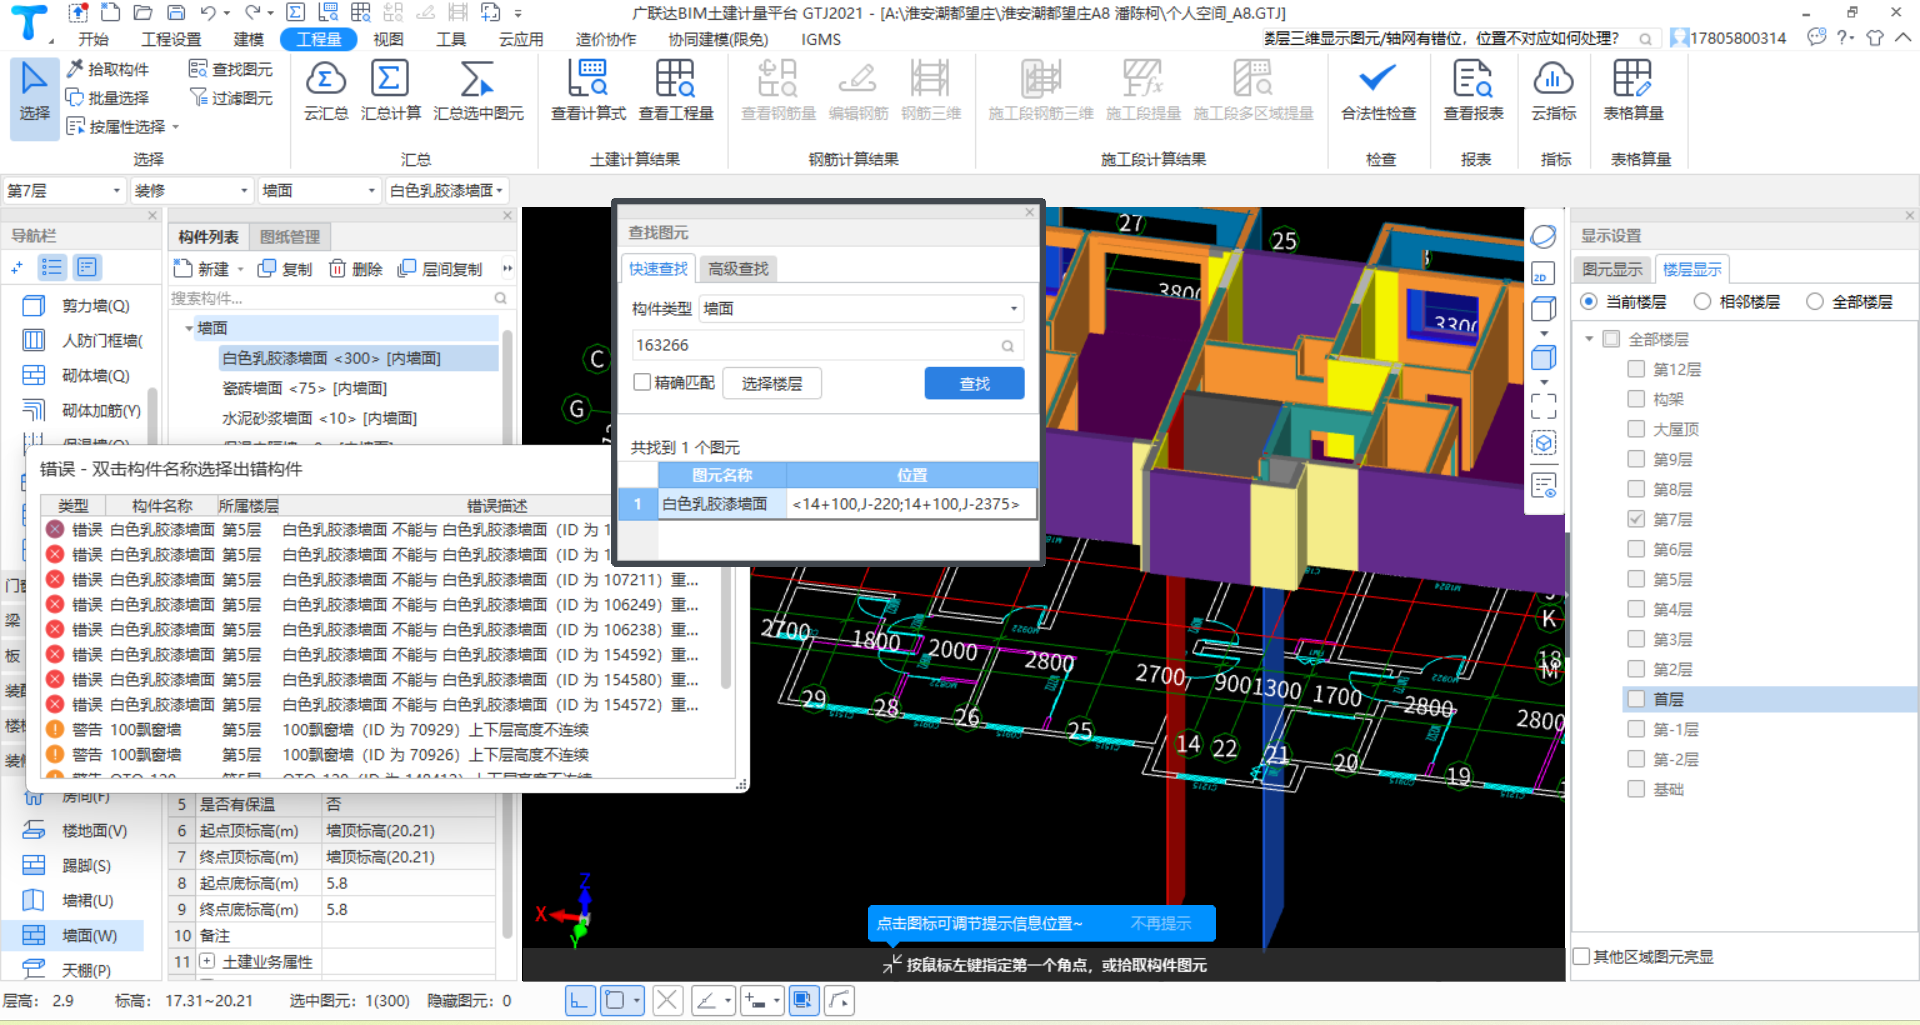
Task: Open 查看报表 reports
Action: (1473, 90)
